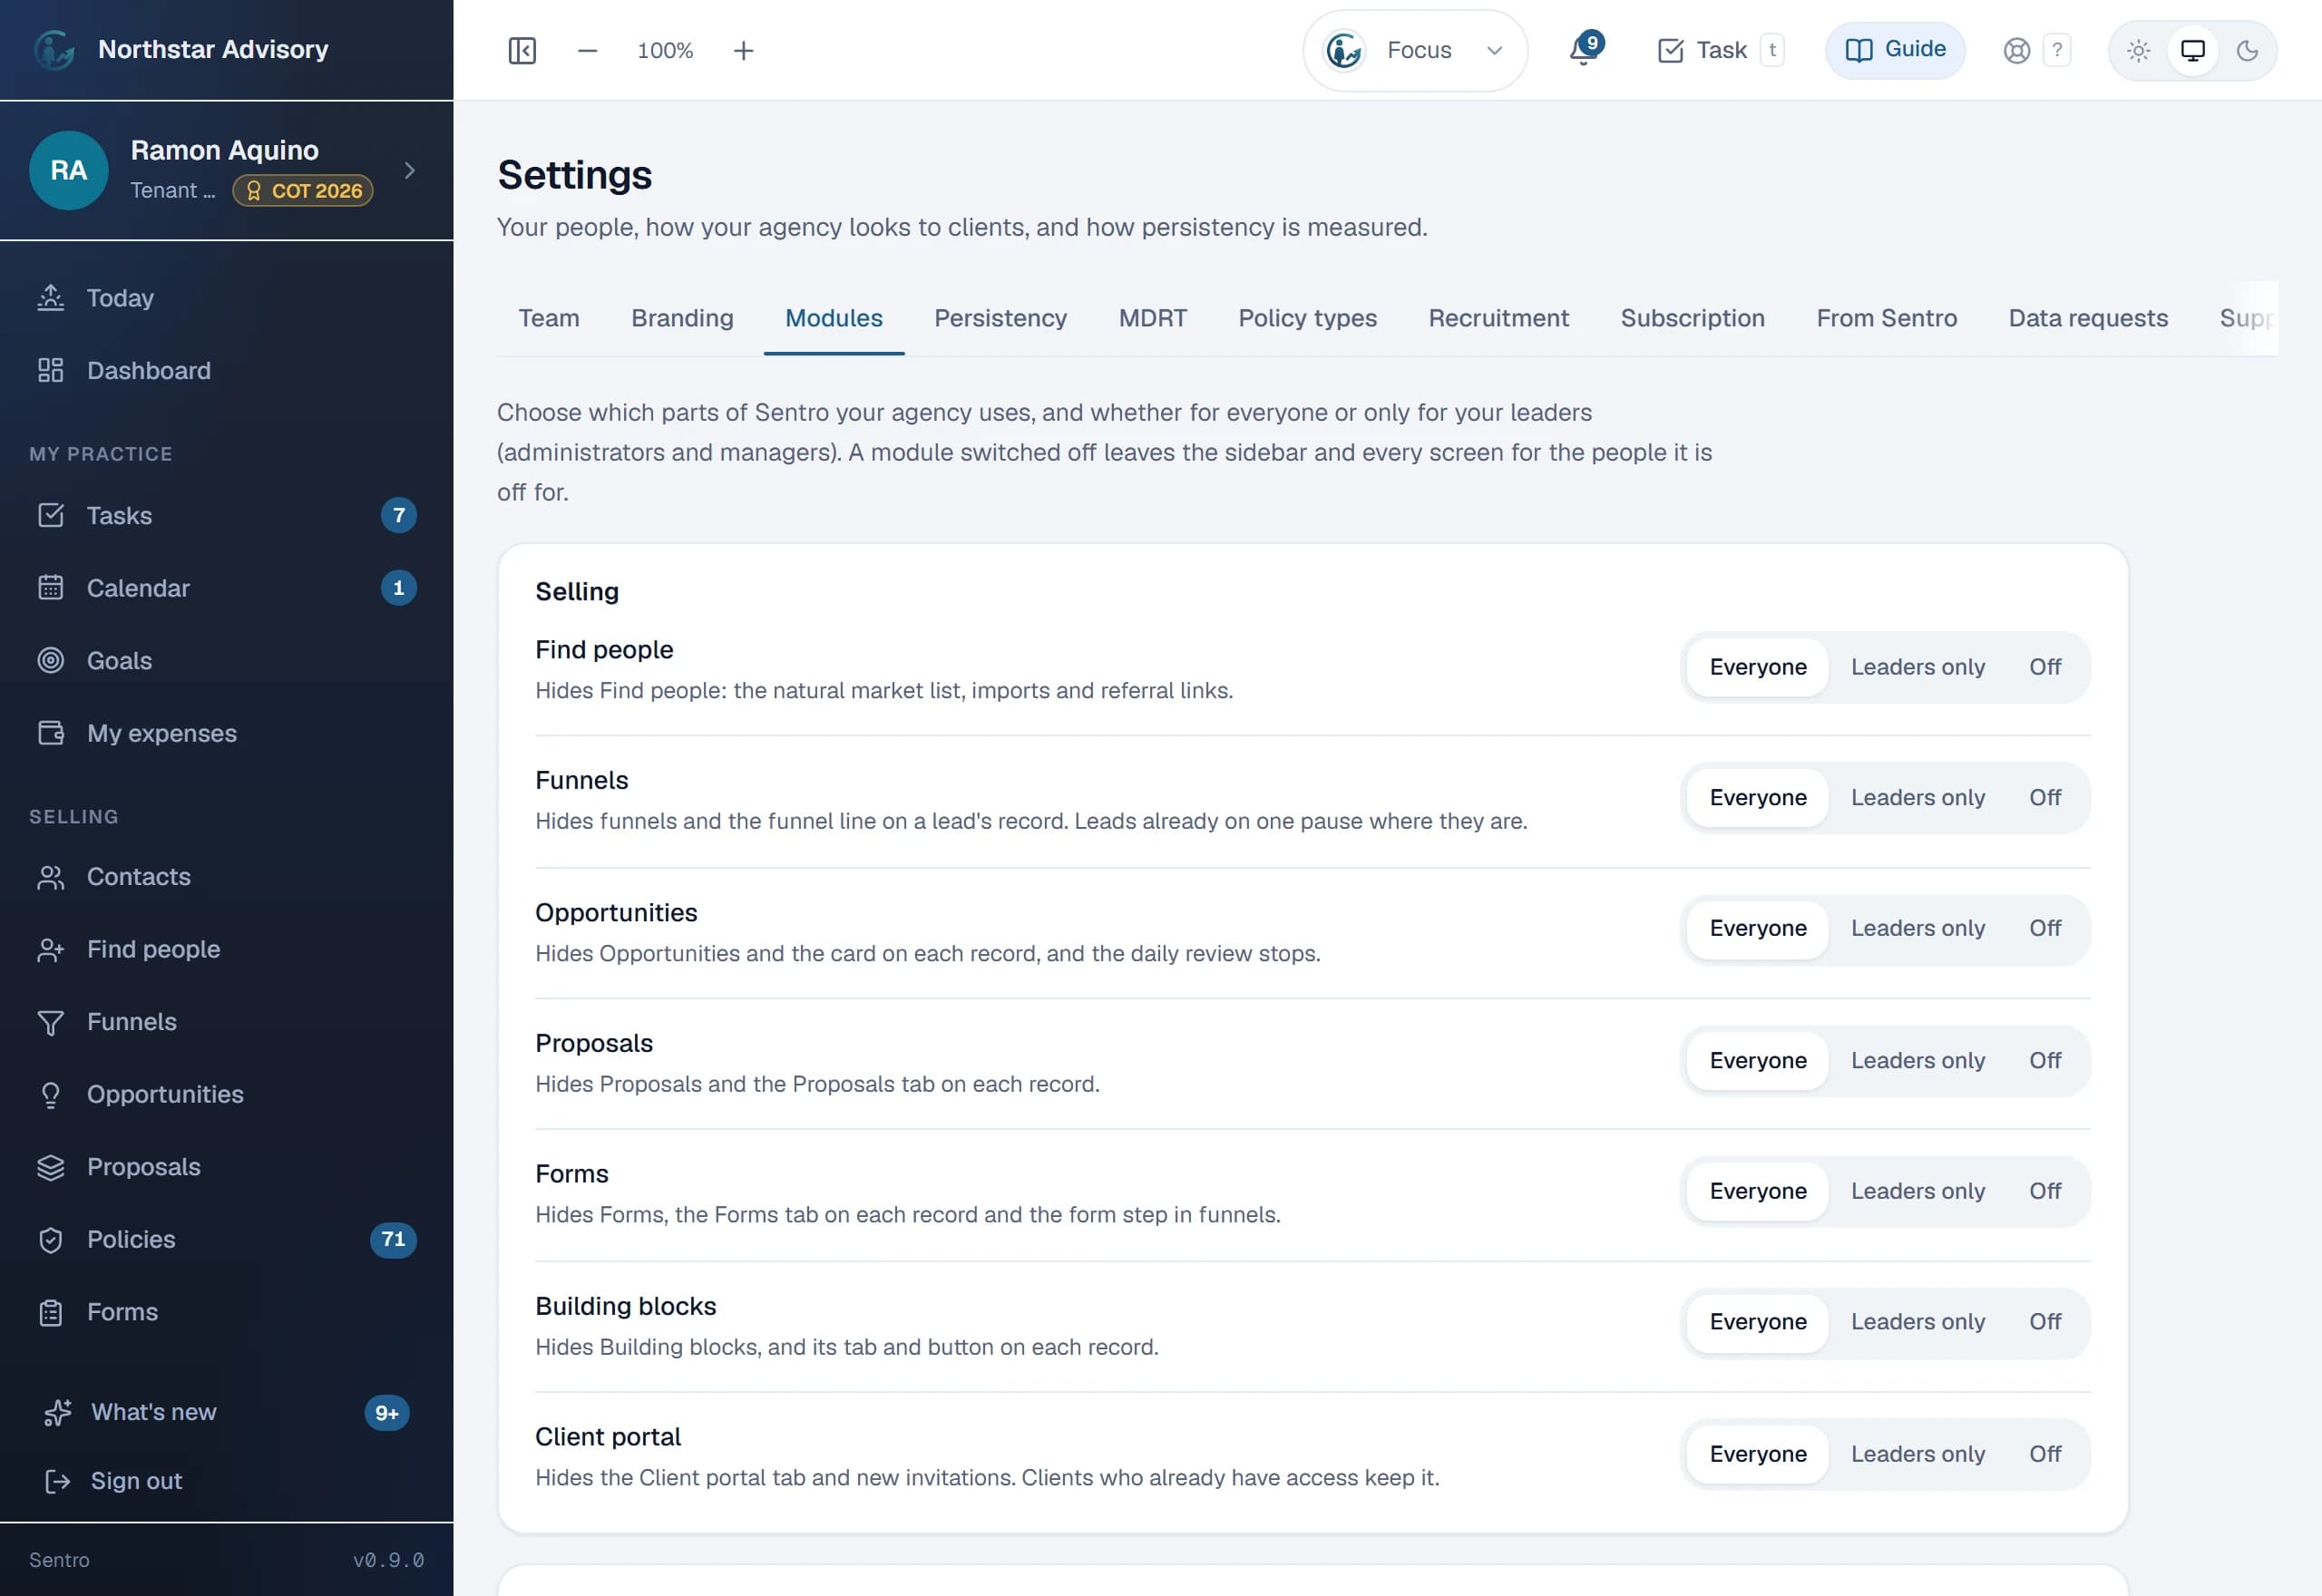Viewport: 2322px width, 1596px height.
Task: Turn Funnels module Off
Action: [2044, 797]
